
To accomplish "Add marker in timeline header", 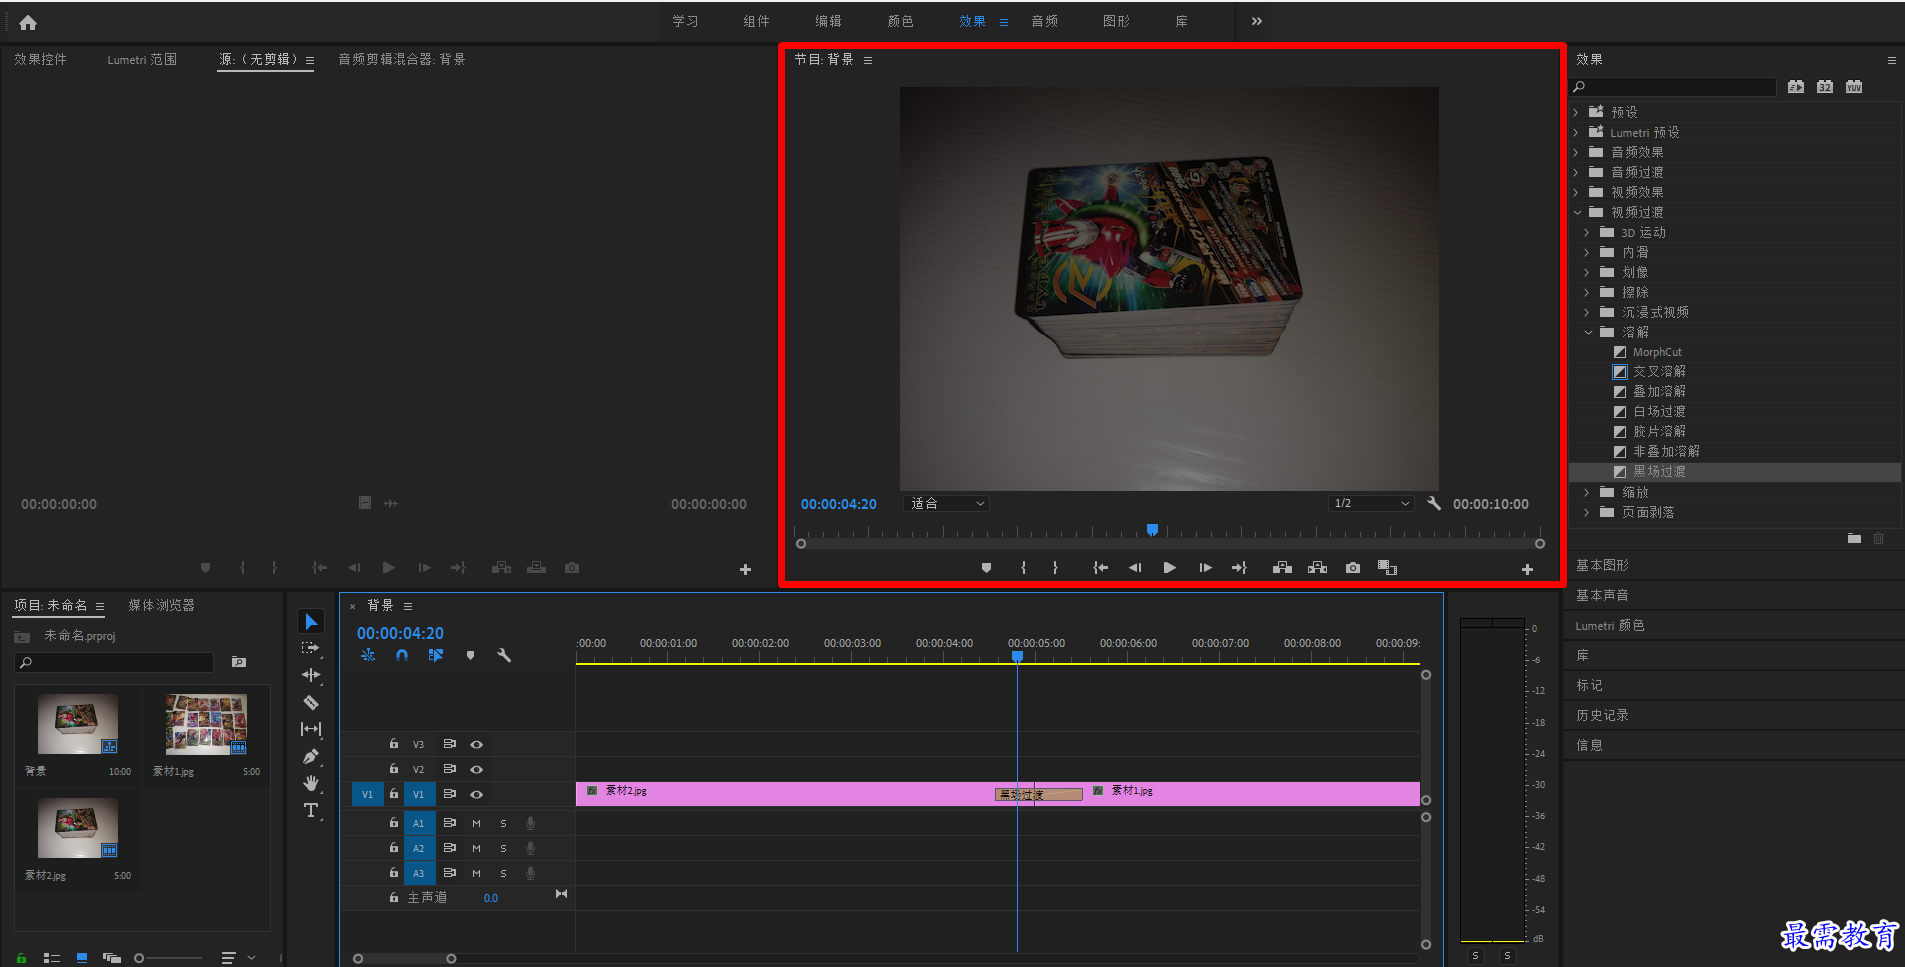I will 470,656.
